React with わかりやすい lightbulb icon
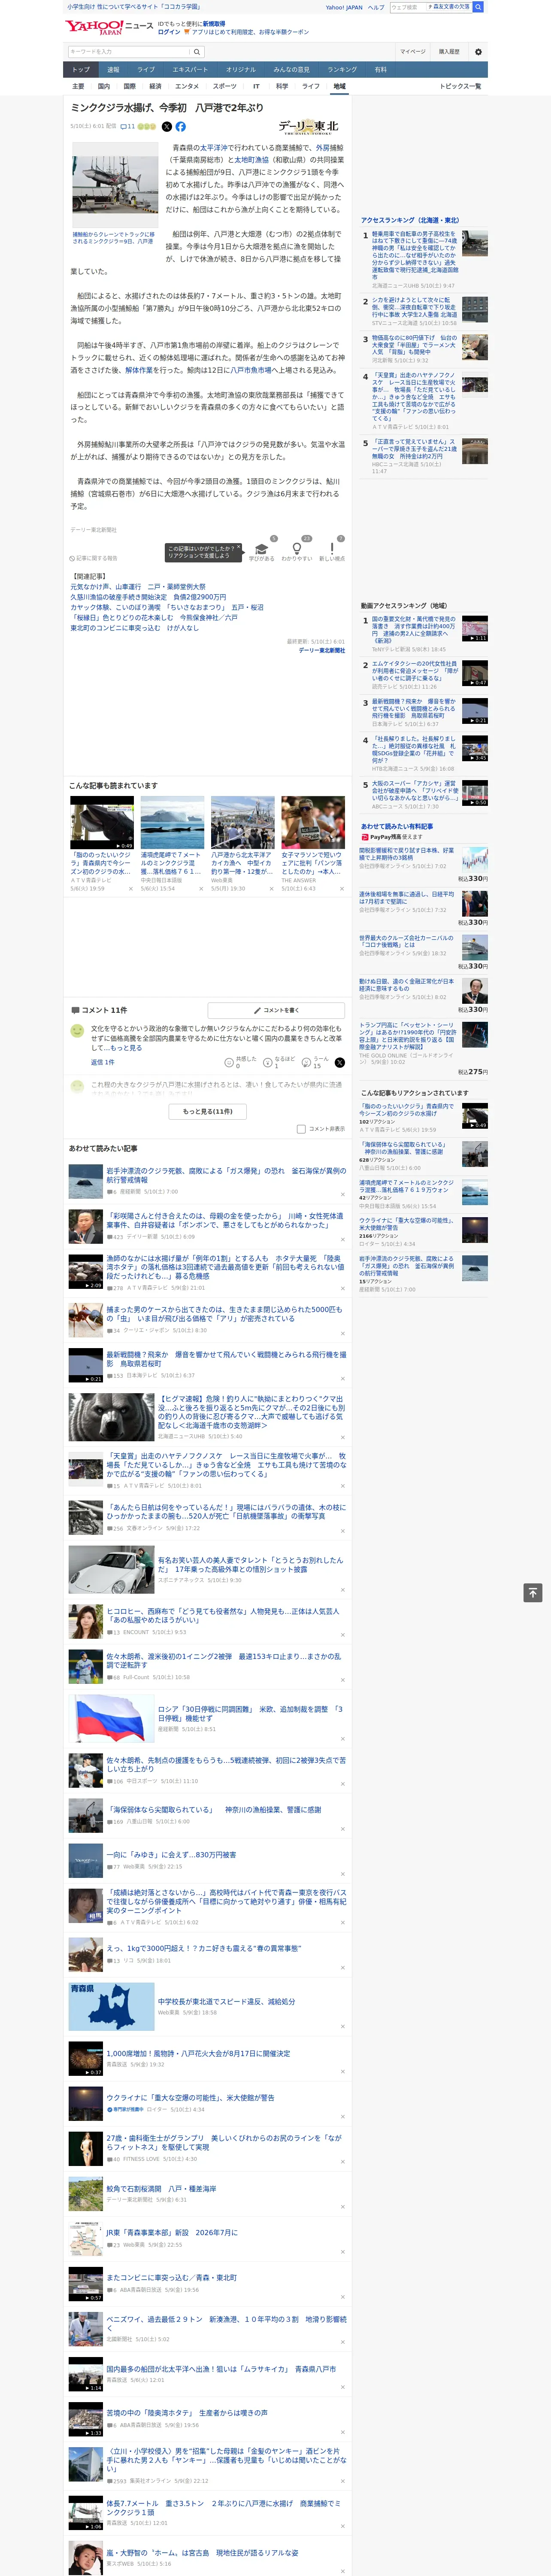 pyautogui.click(x=297, y=550)
